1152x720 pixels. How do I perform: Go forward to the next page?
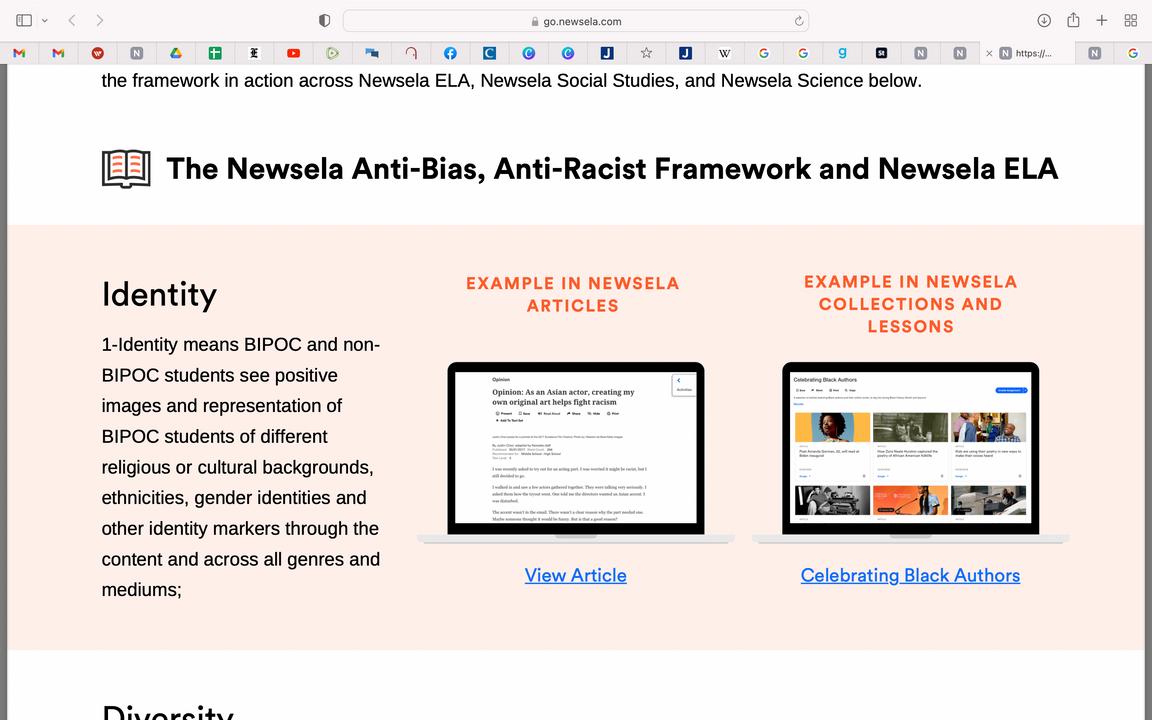[99, 21]
